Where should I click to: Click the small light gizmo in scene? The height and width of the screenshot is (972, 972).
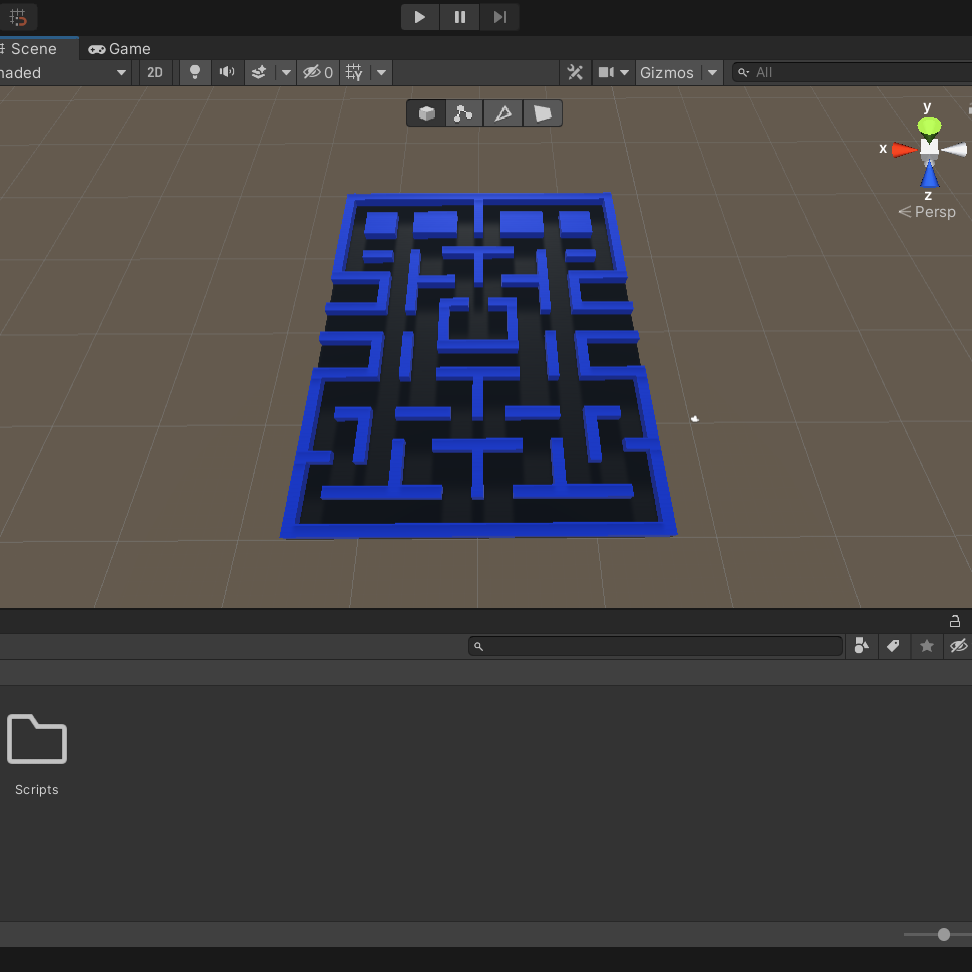coord(695,419)
